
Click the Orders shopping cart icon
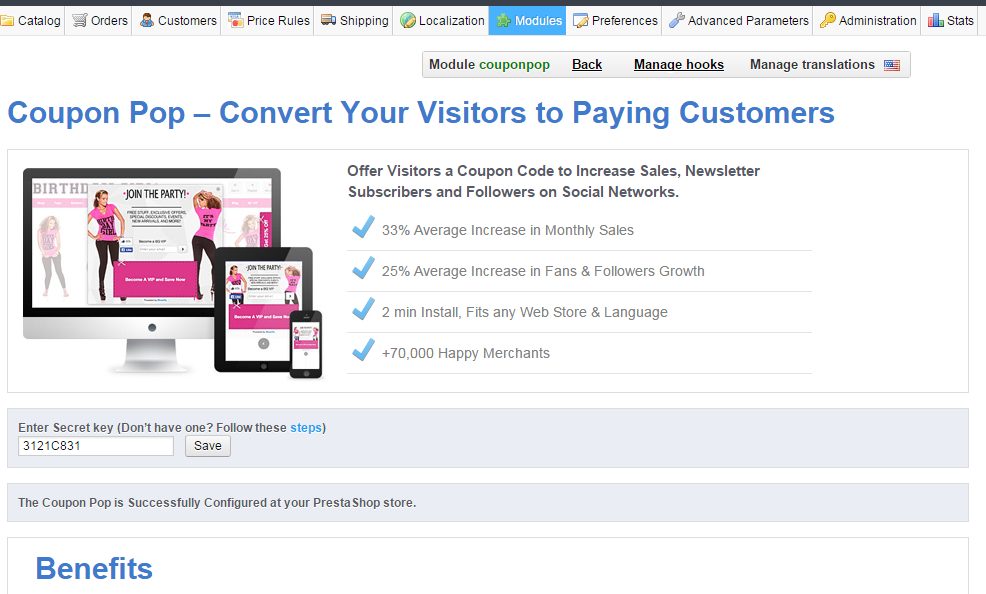pos(80,20)
